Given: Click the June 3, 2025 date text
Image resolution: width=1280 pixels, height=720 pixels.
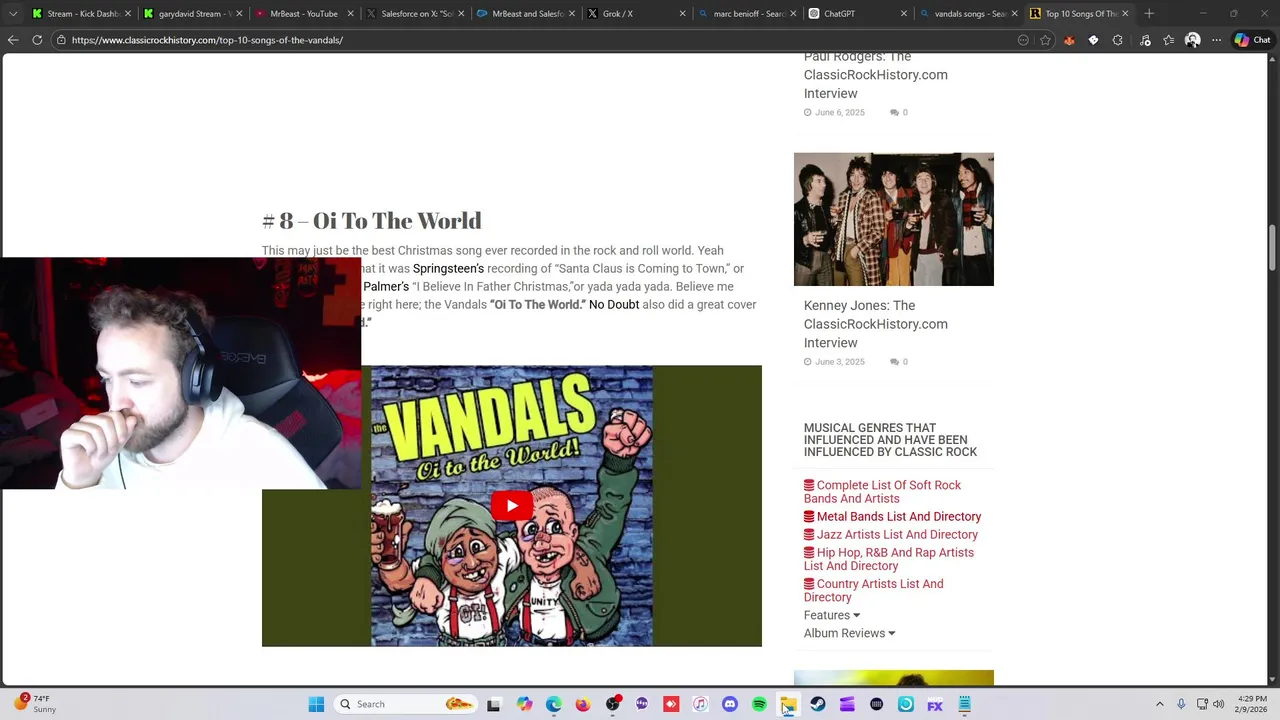Looking at the screenshot, I should 839,362.
